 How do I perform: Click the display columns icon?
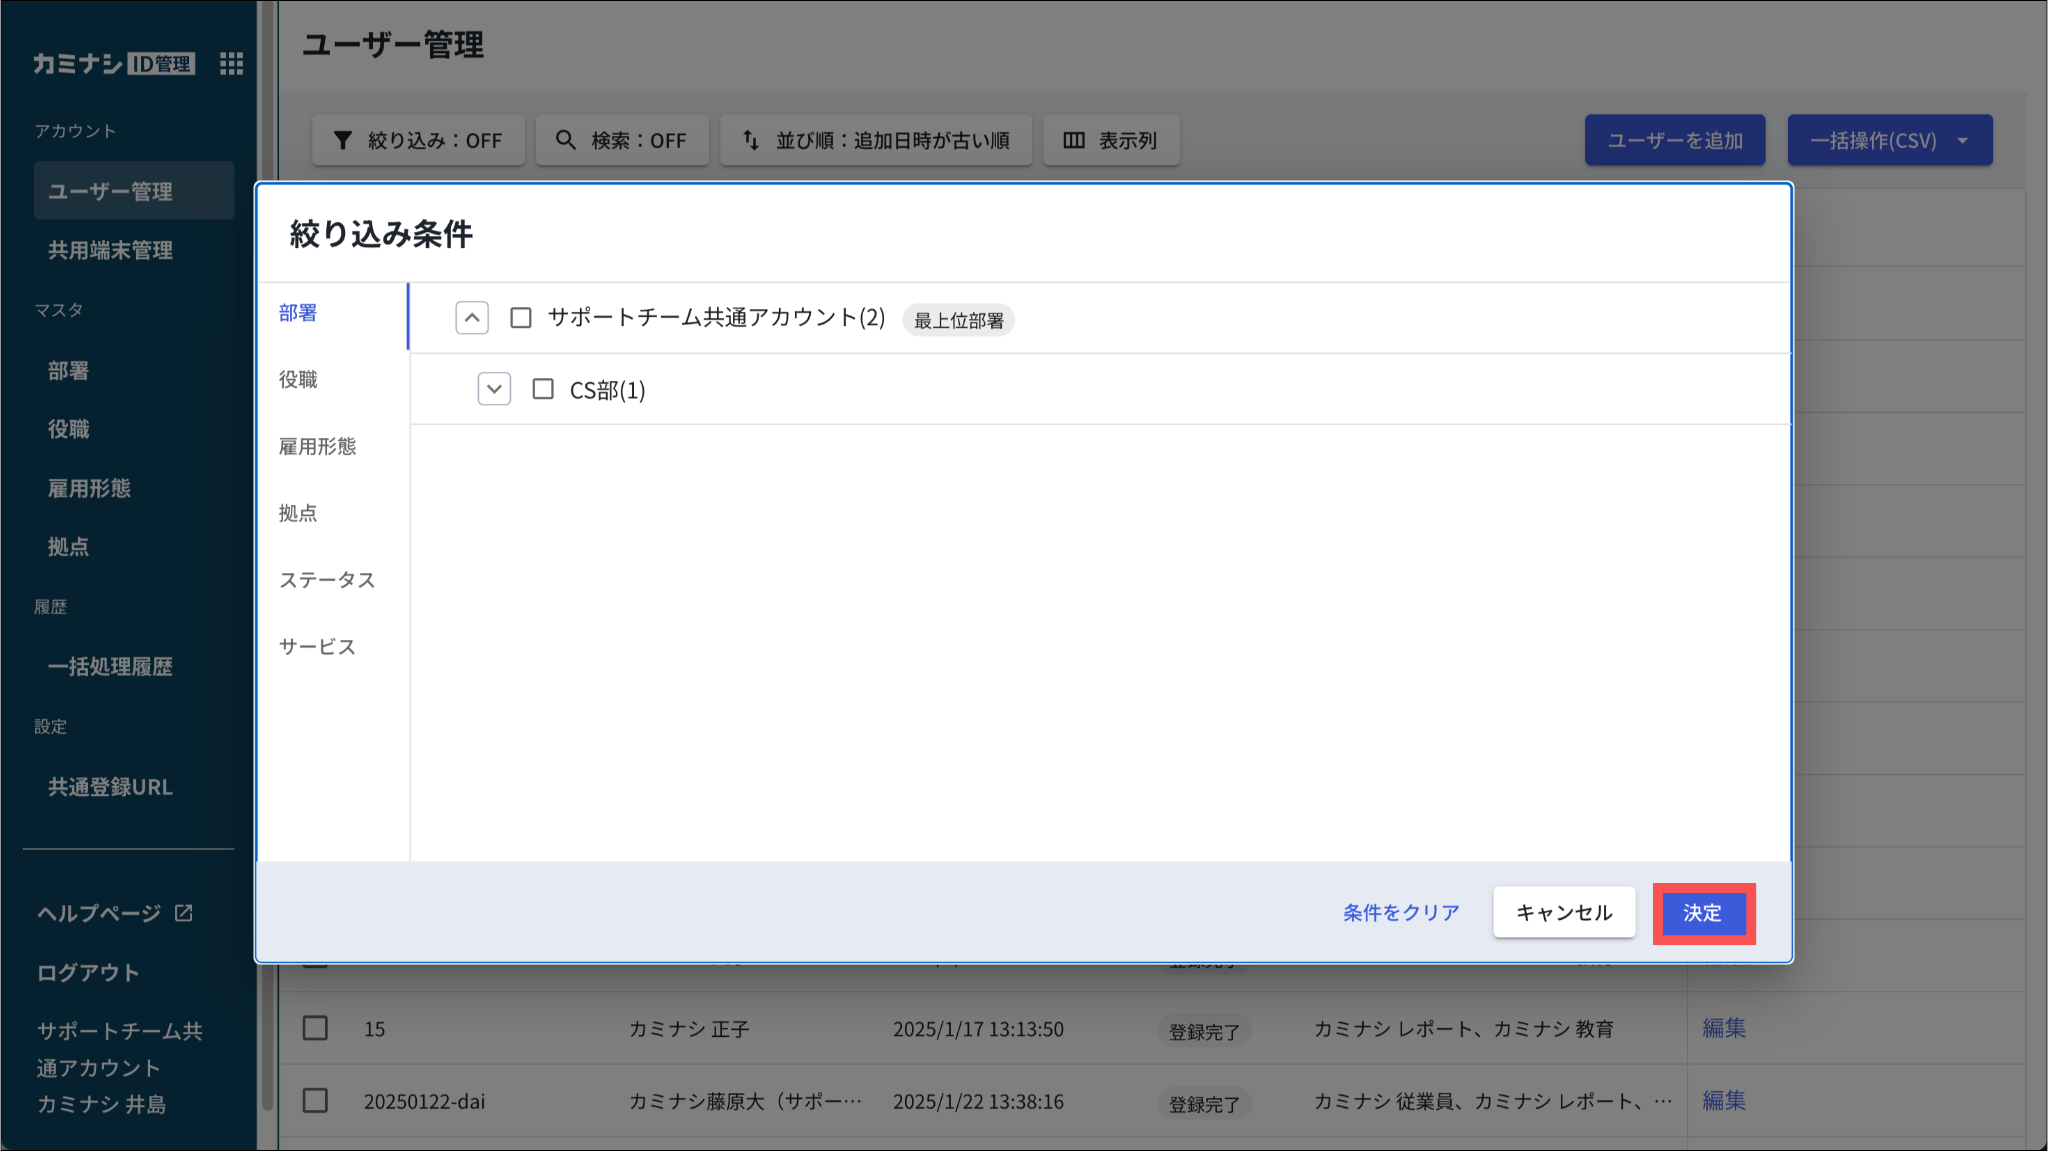click(1074, 140)
